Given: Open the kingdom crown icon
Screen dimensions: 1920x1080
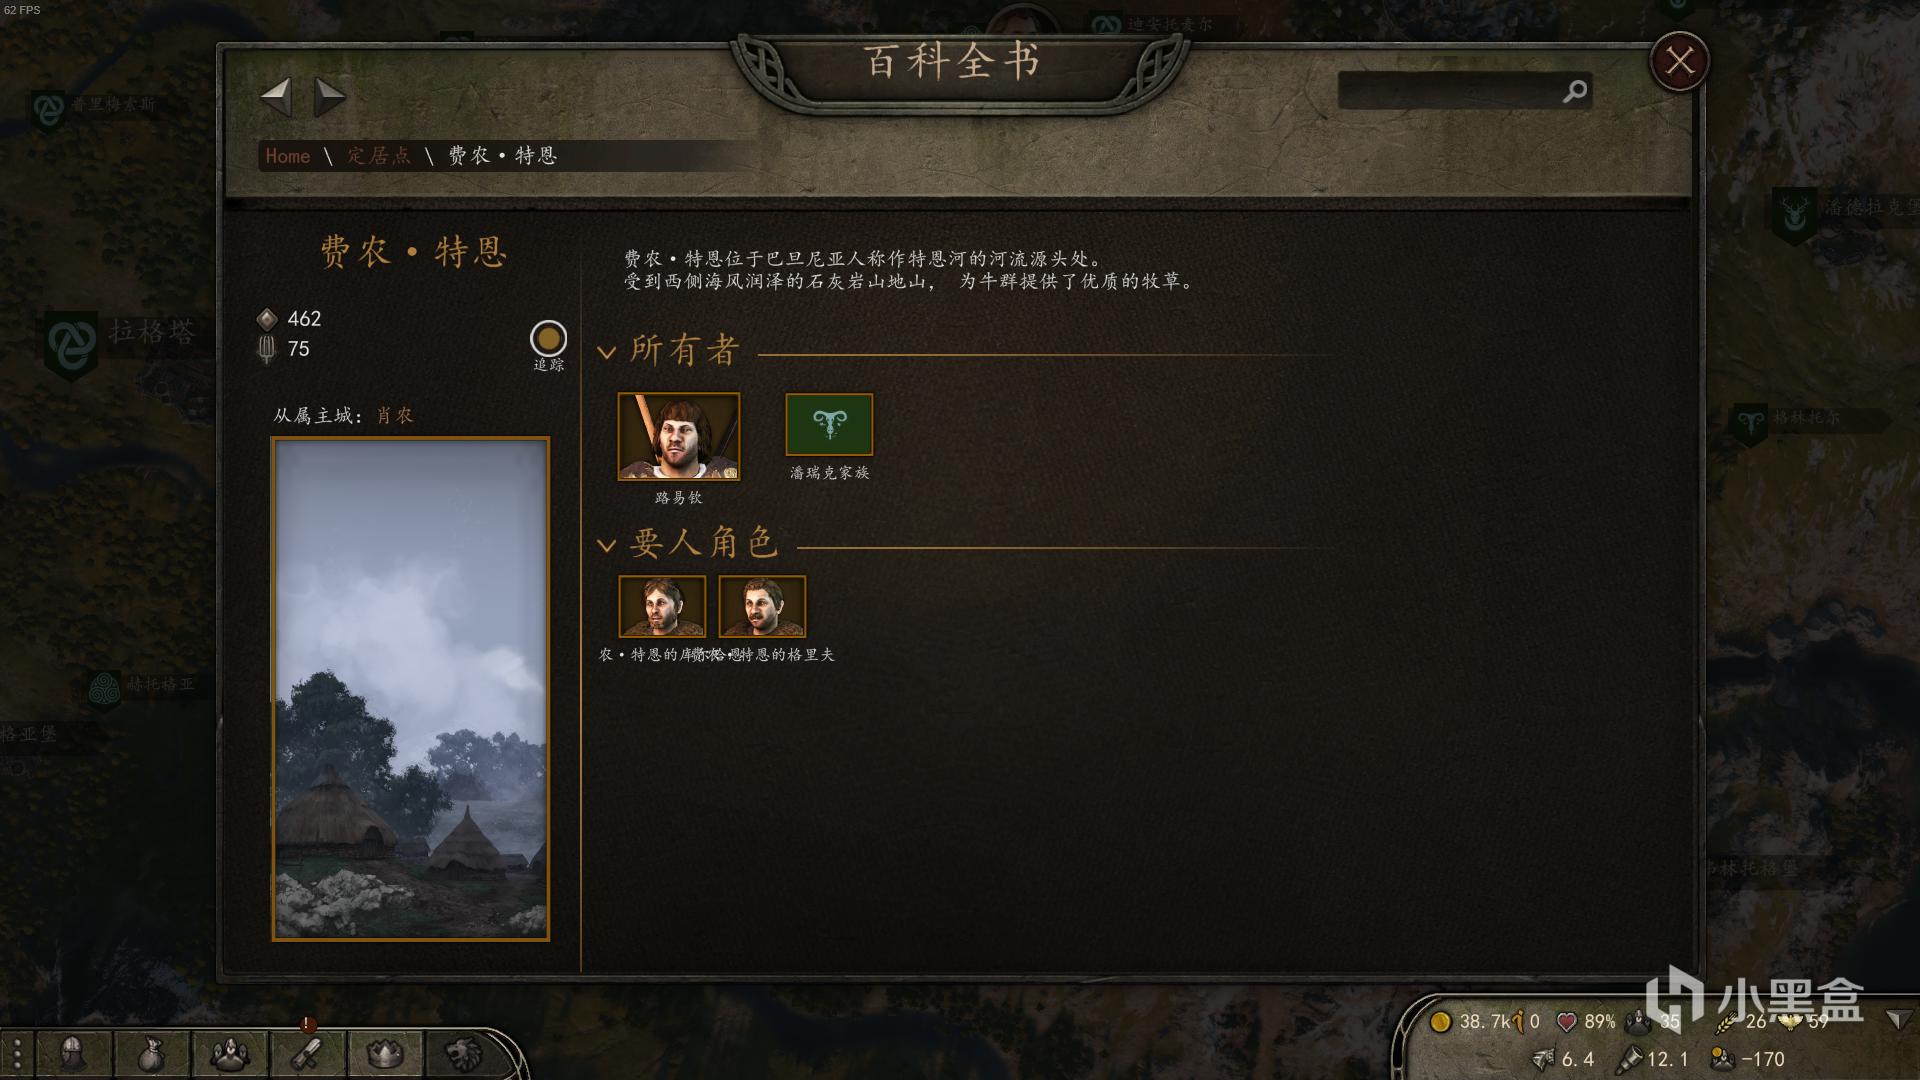Looking at the screenshot, I should coord(385,1053).
